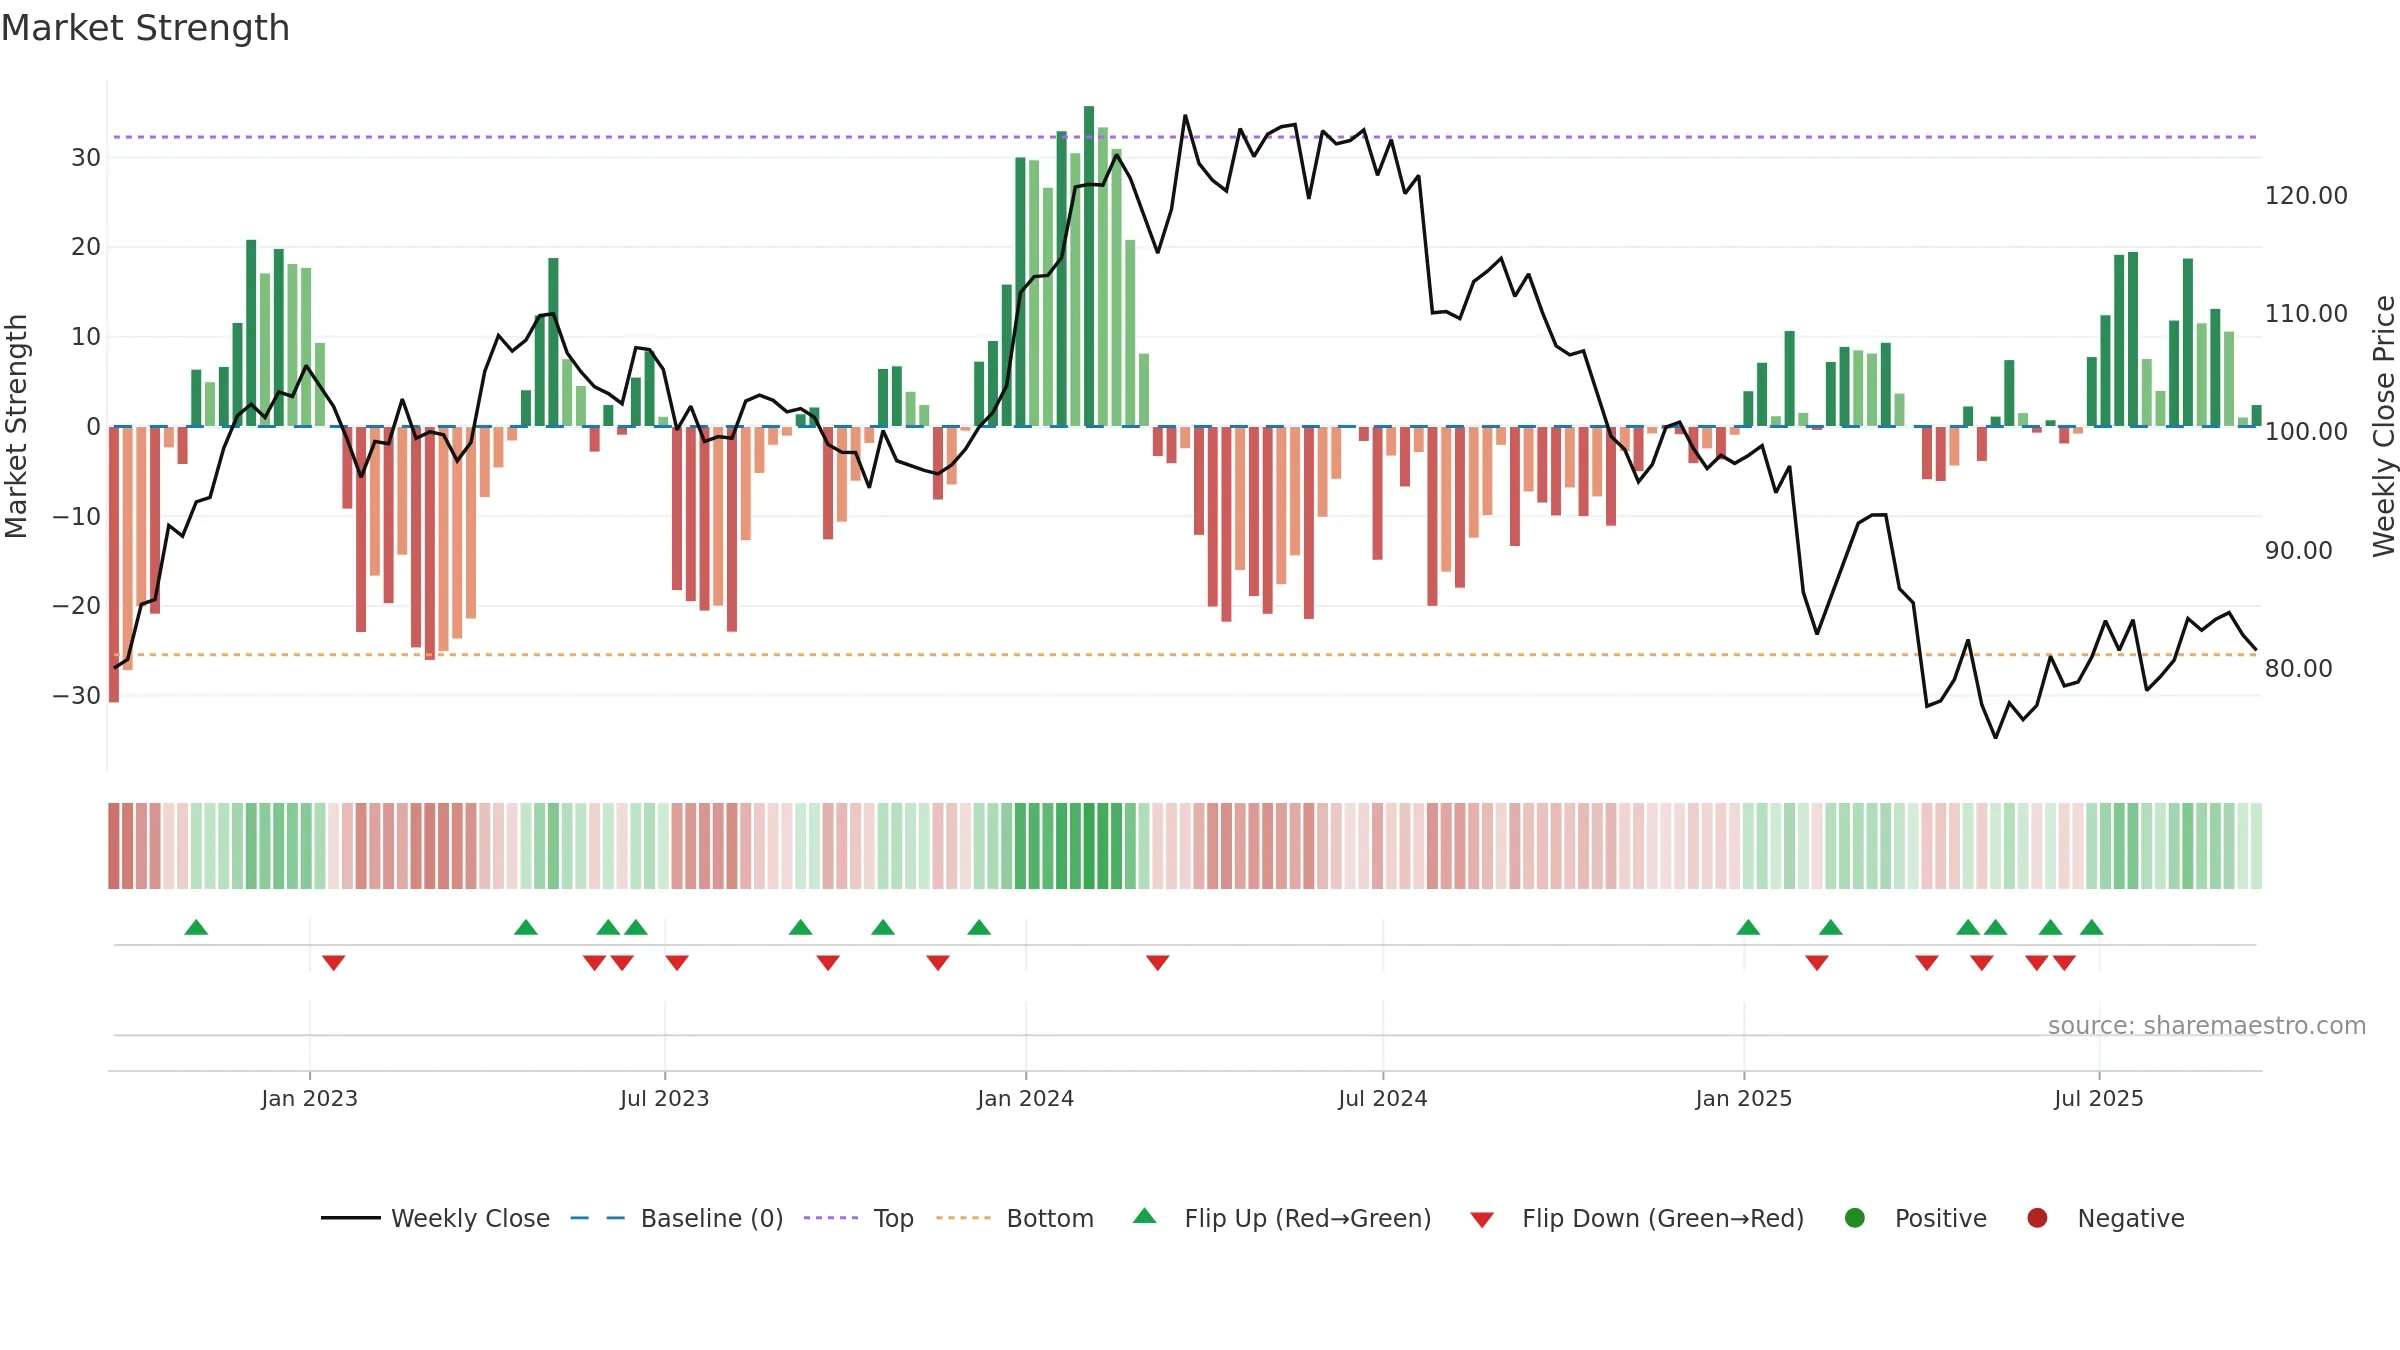Click the 30 strength axis value

pyautogui.click(x=85, y=157)
